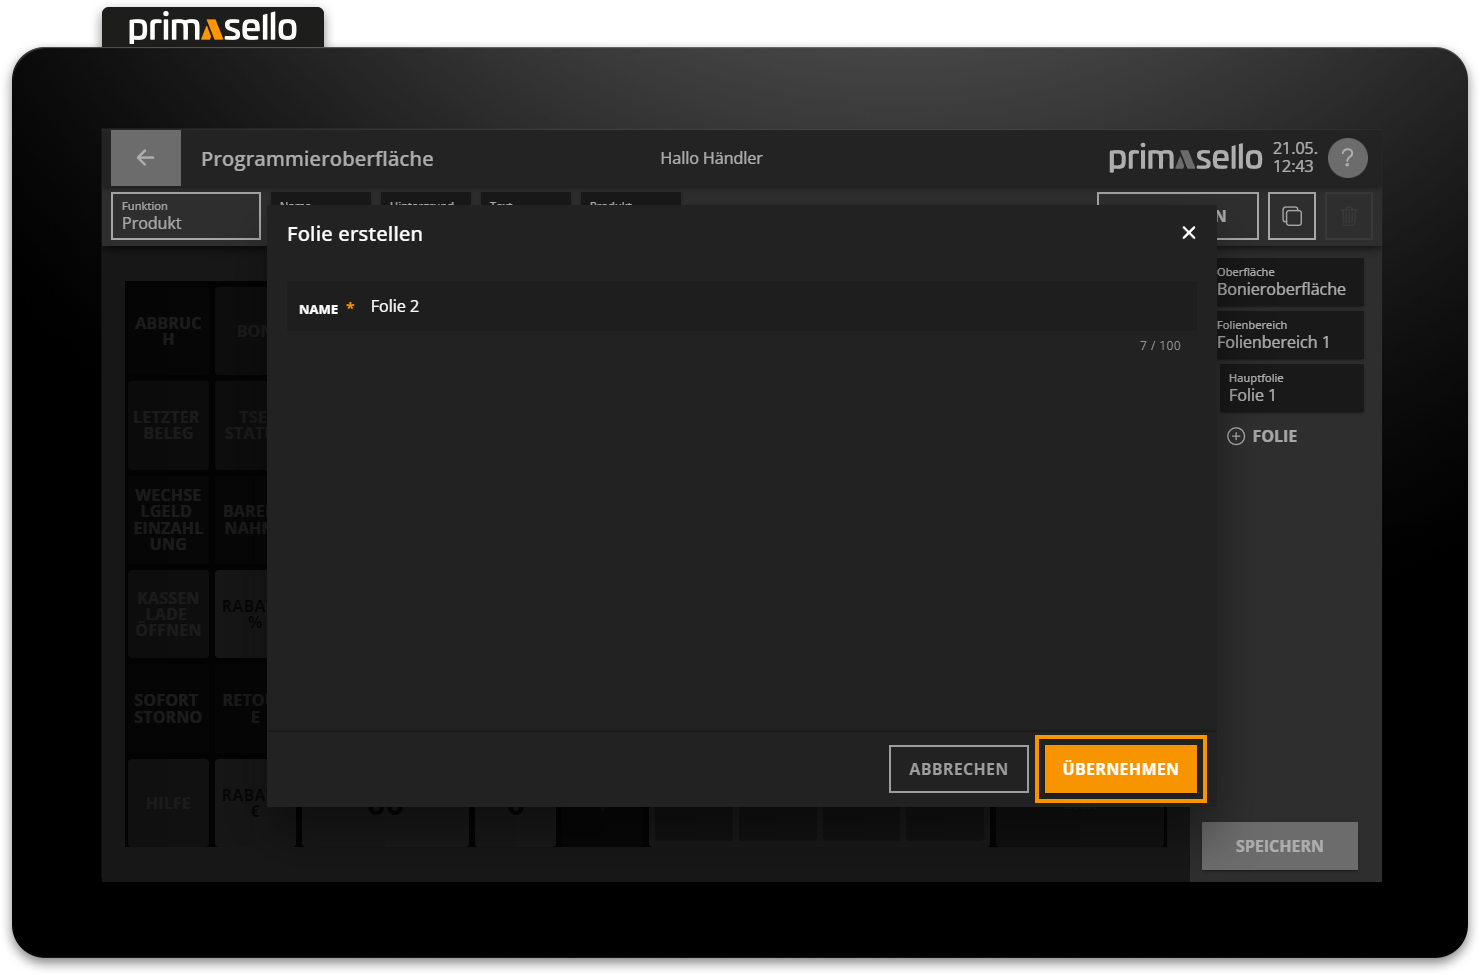The image size is (1480, 975).
Task: Open the Funktion Produkt dropdown
Action: click(x=186, y=216)
